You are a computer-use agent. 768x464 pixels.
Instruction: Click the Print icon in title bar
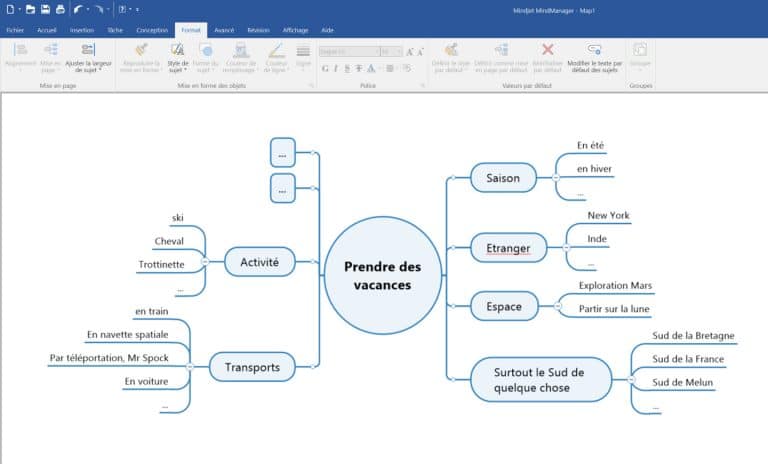point(60,9)
